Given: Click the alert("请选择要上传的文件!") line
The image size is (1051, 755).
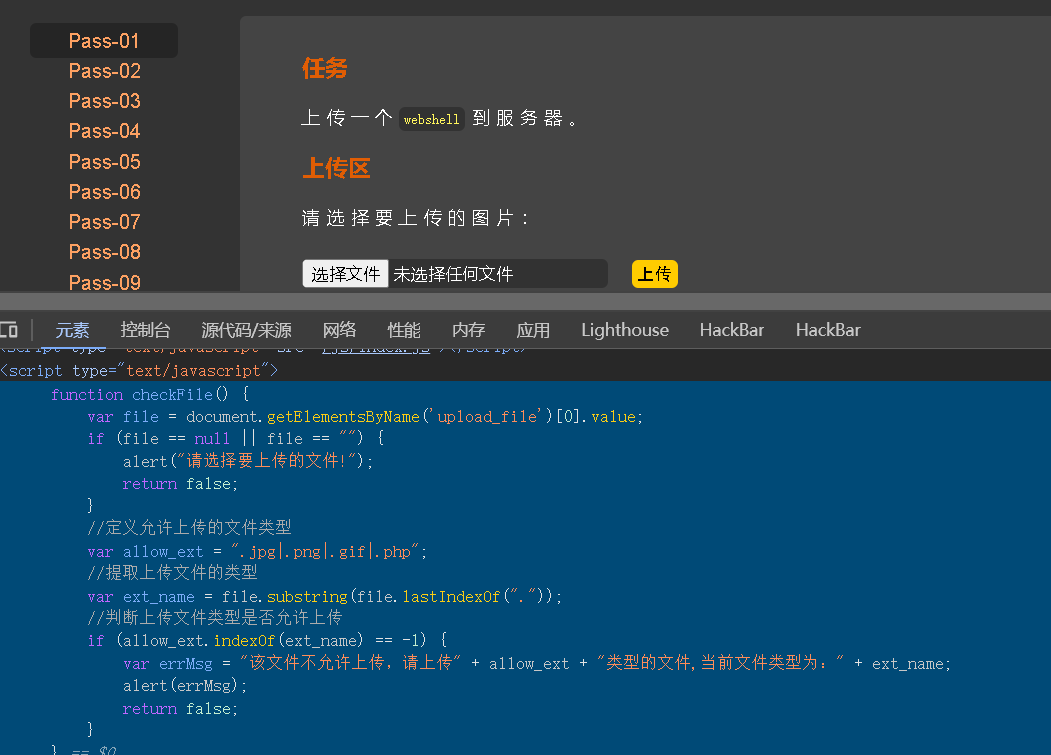Looking at the screenshot, I should point(247,461).
